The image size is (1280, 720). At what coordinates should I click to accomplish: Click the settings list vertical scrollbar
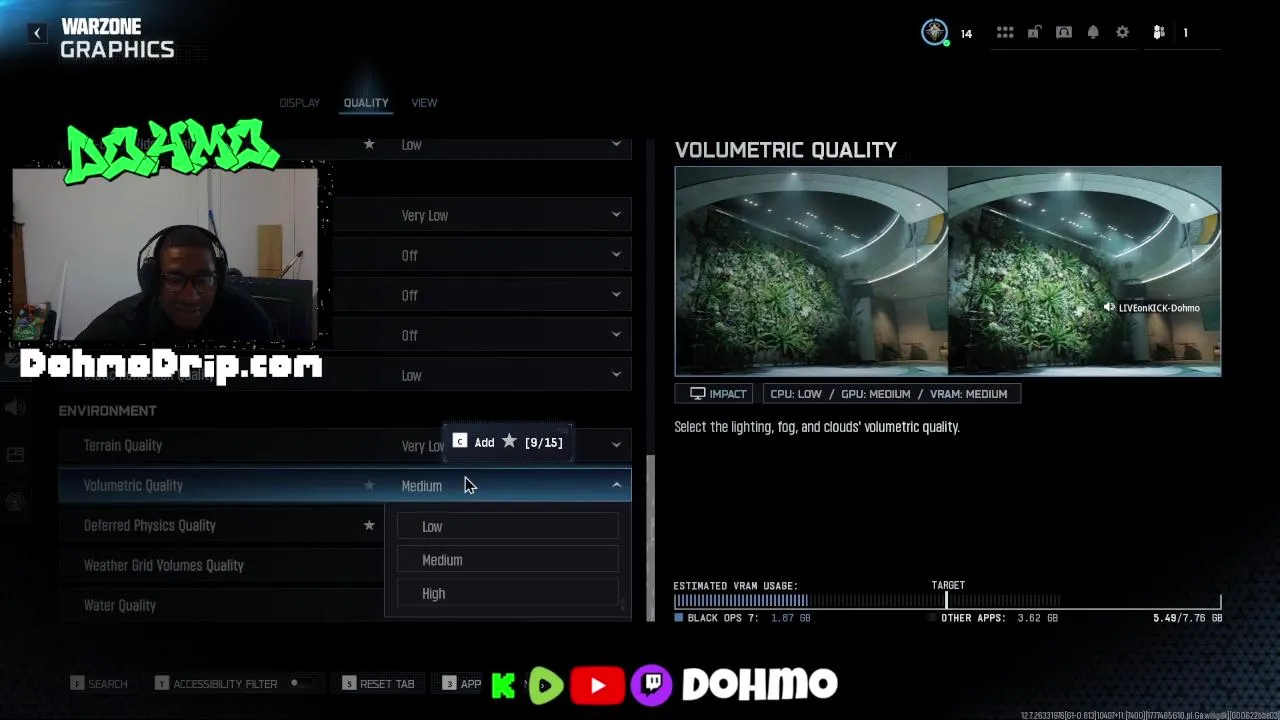[x=652, y=536]
